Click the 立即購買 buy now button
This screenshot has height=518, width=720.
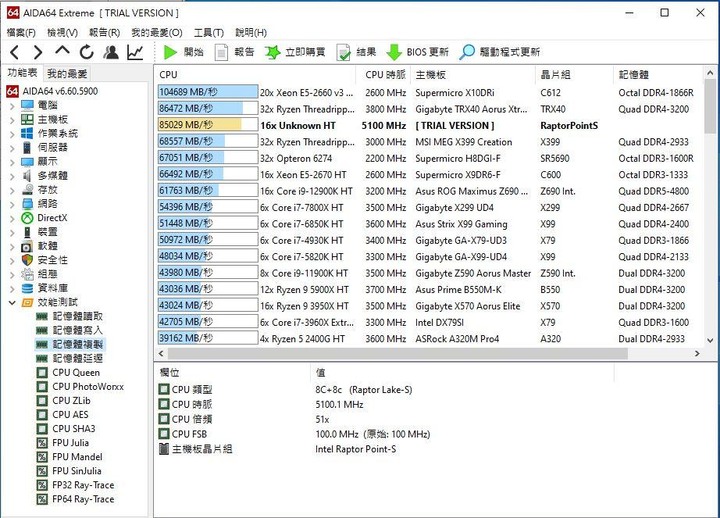click(295, 52)
